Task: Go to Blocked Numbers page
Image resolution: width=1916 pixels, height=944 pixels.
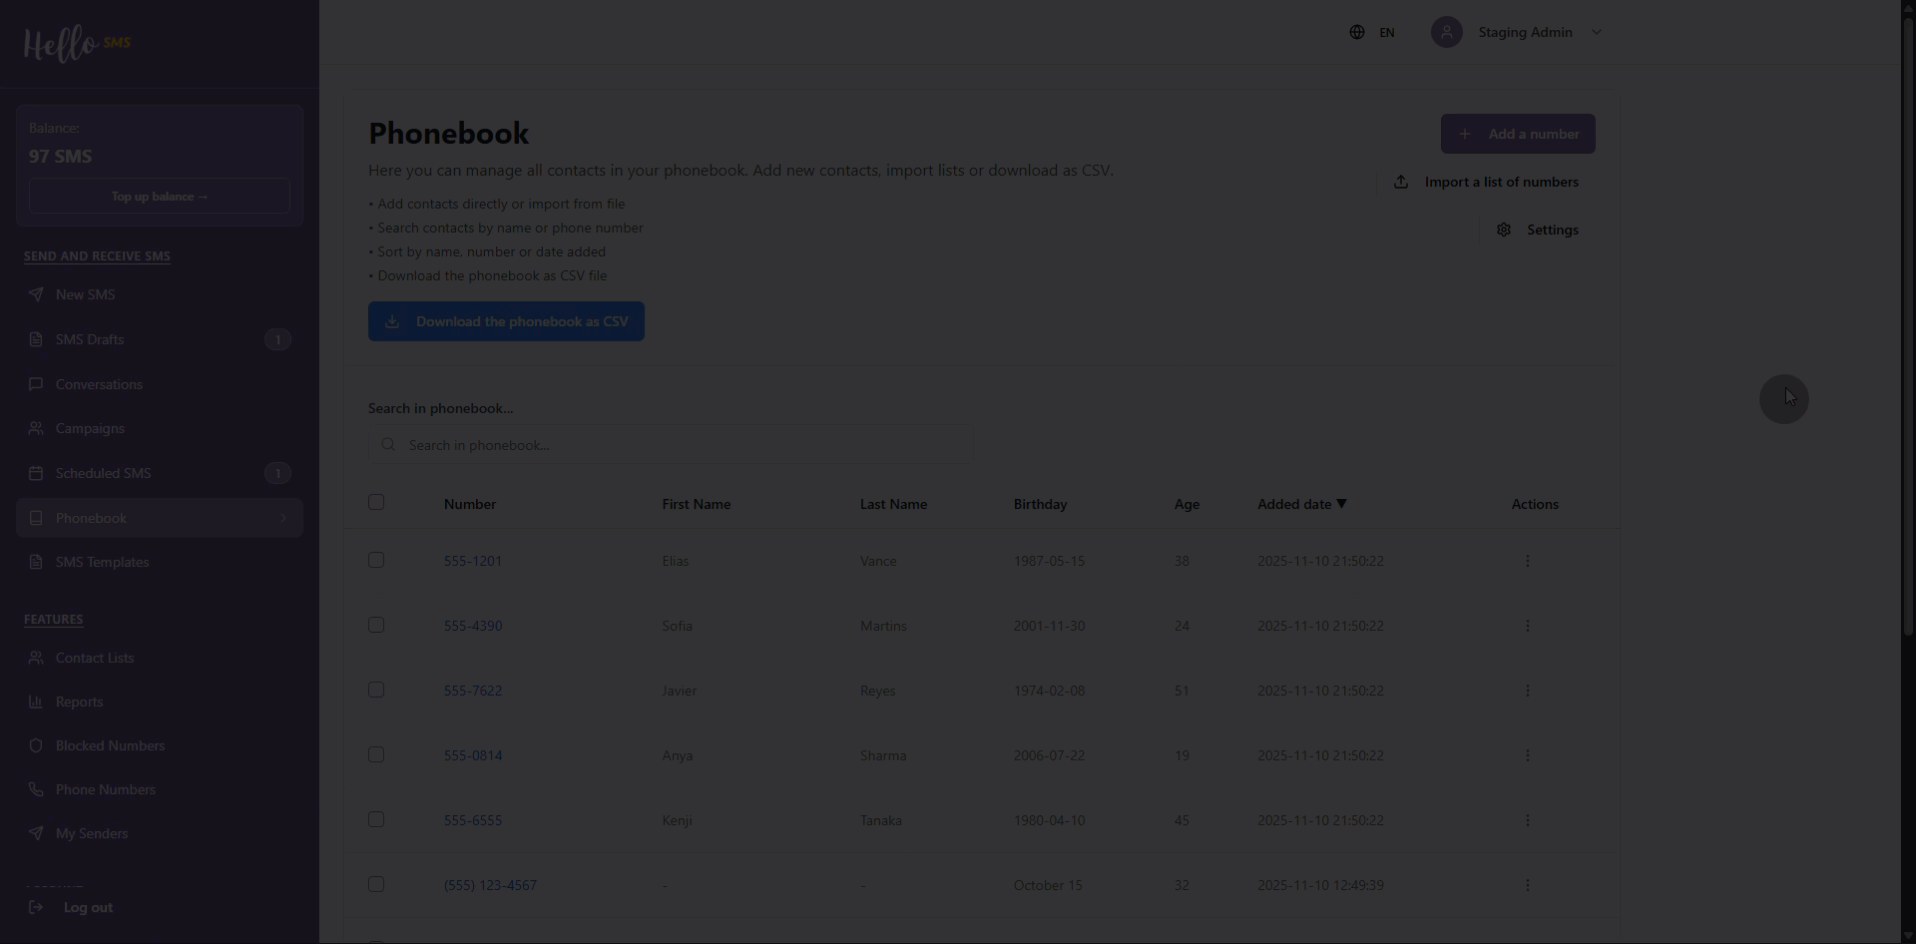Action: [160, 746]
